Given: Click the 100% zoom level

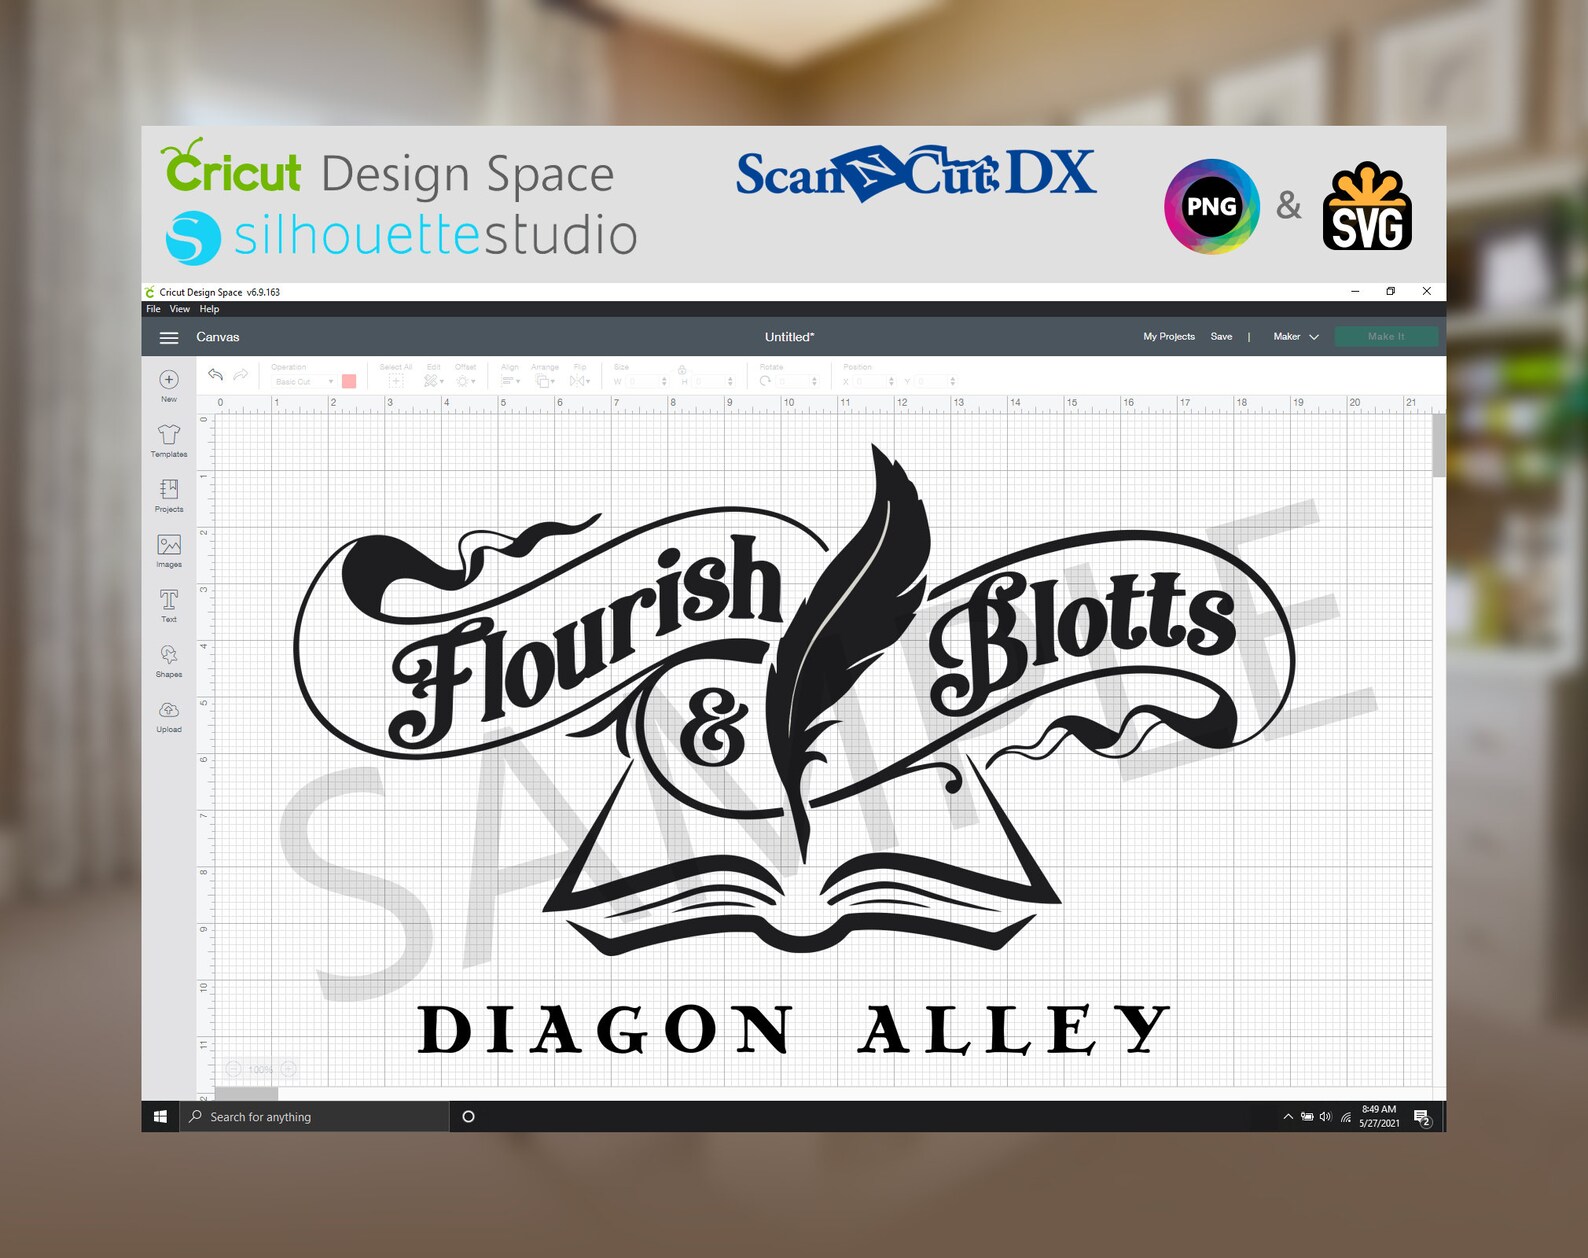Looking at the screenshot, I should click(260, 1070).
